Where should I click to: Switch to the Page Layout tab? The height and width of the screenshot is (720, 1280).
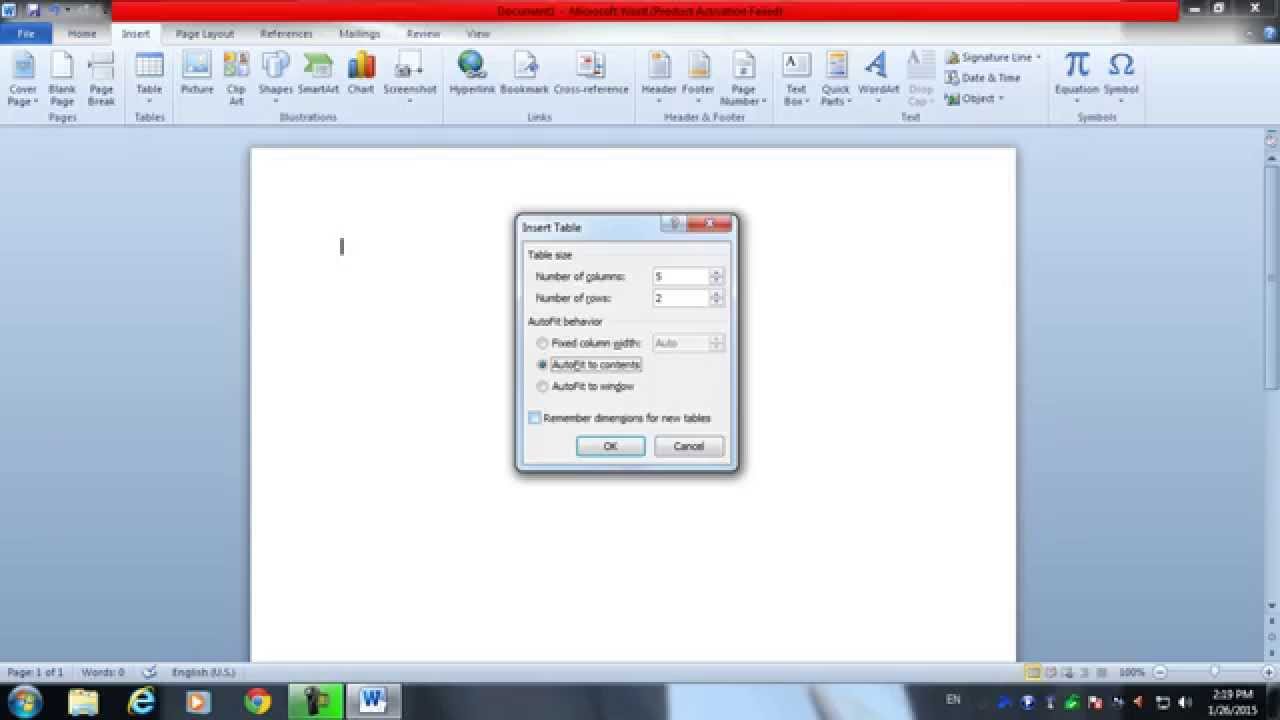coord(204,34)
